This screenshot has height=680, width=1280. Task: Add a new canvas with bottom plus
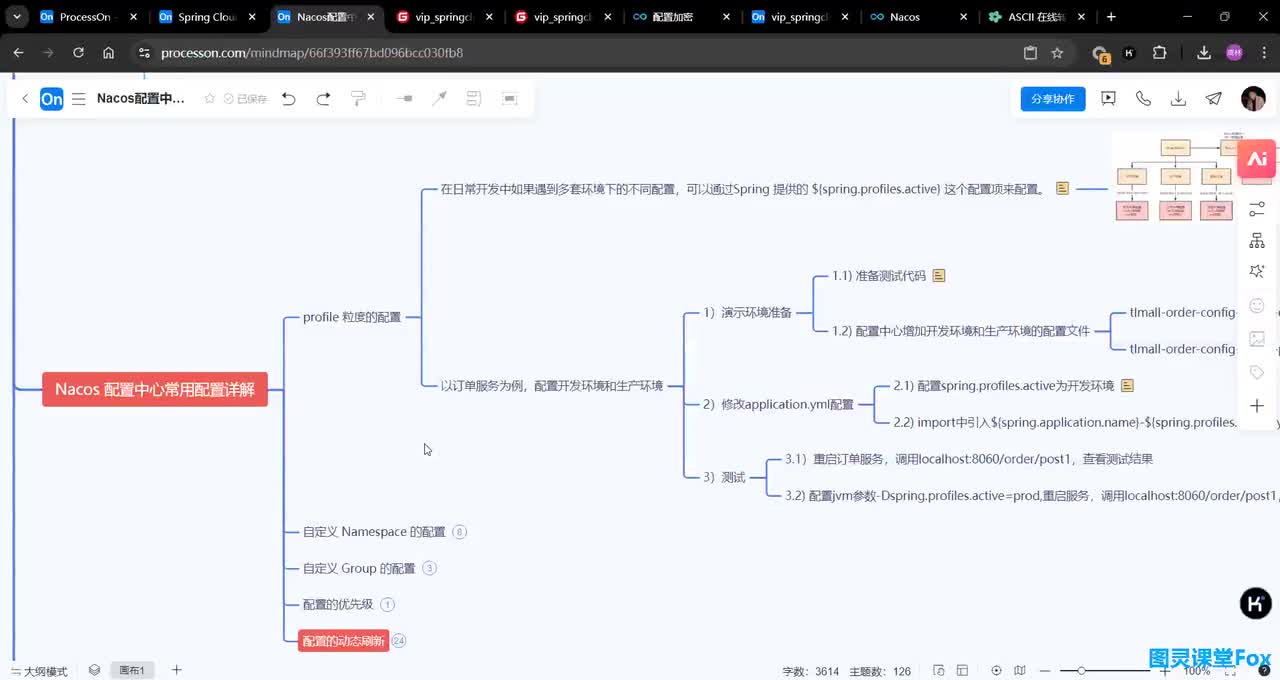[176, 670]
